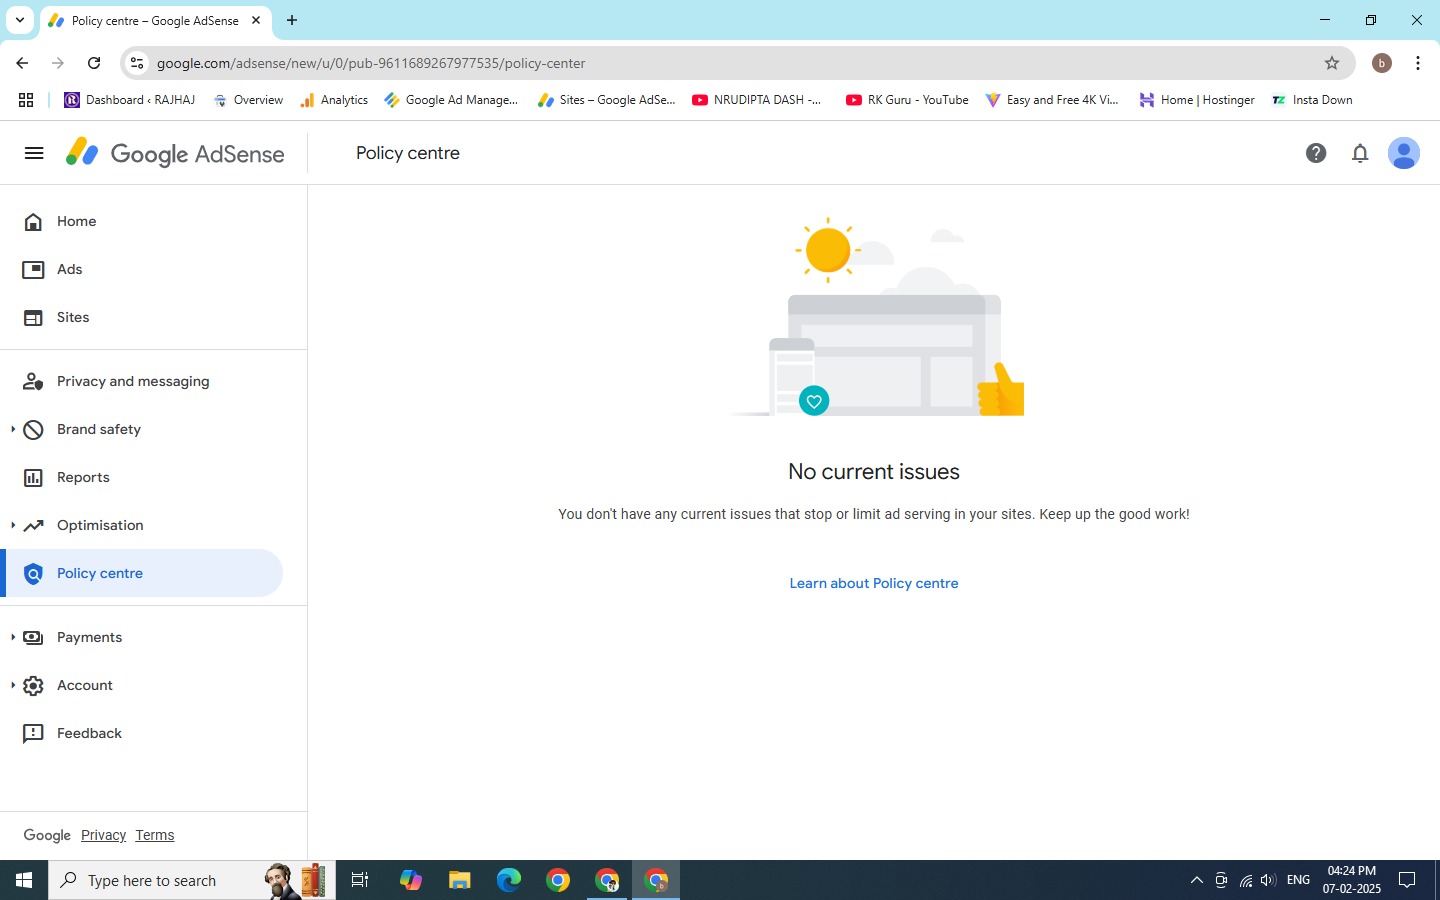Open the Analytics bookmark
Viewport: 1440px width, 900px height.
click(x=334, y=100)
